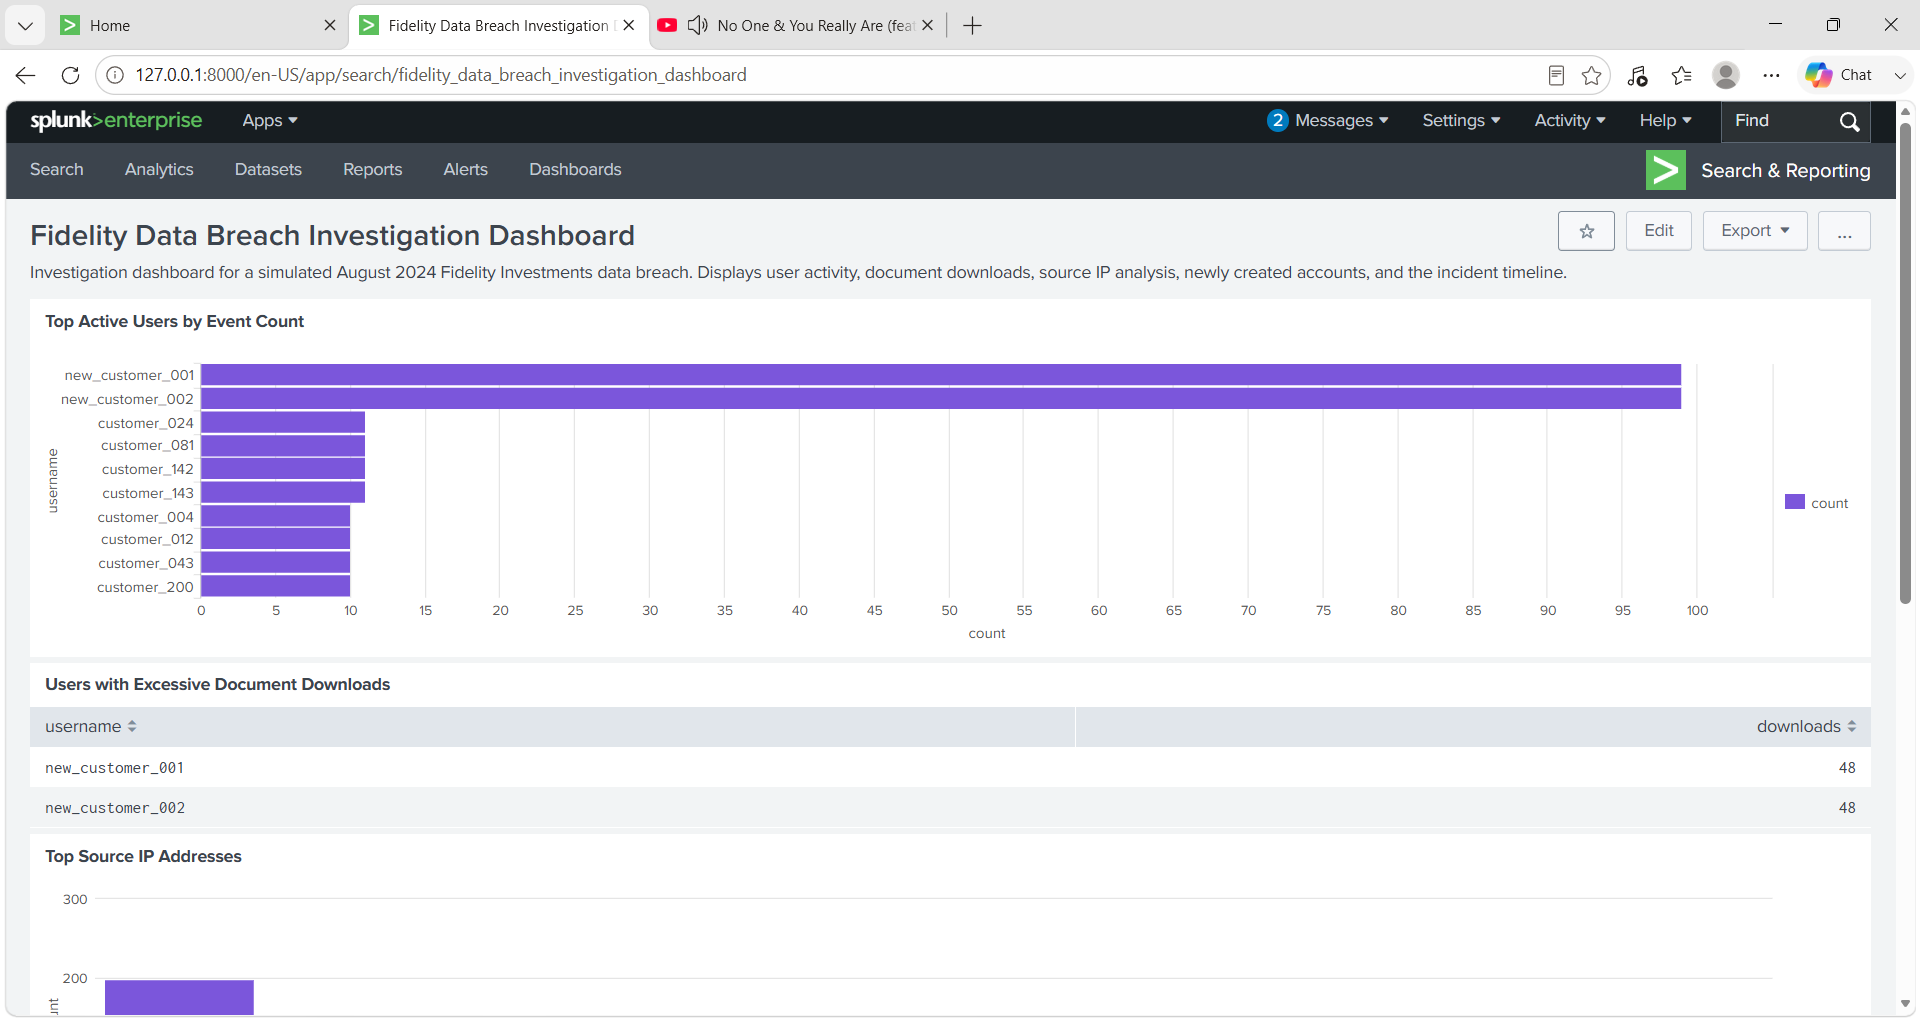Expand the Apps dropdown
This screenshot has height=1020, width=1920.
(x=270, y=121)
